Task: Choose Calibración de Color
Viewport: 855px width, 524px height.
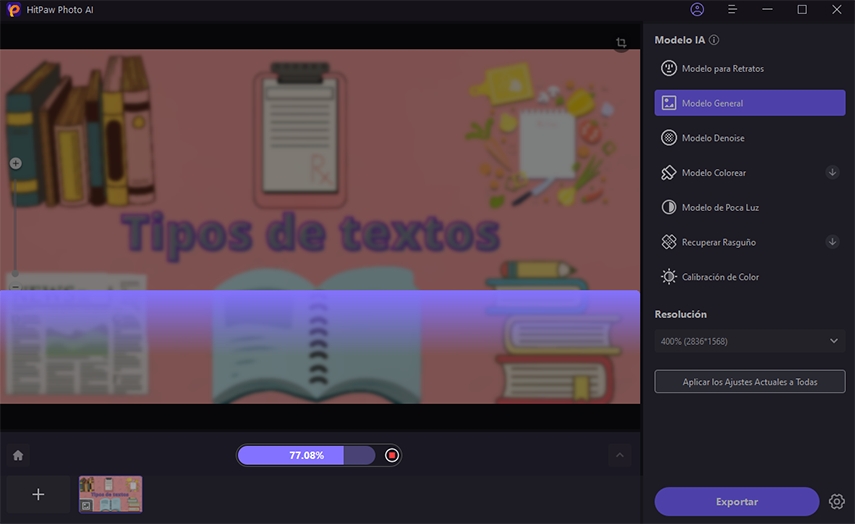Action: point(750,277)
